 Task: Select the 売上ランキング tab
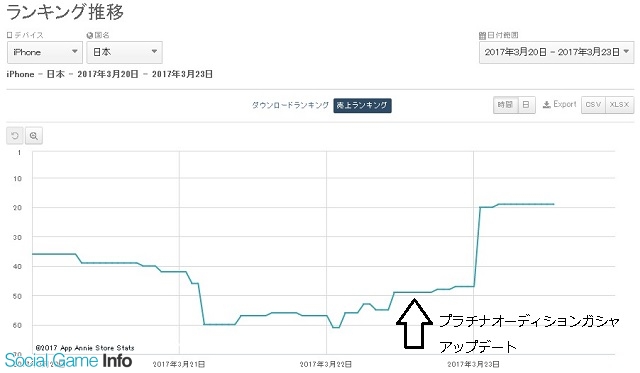coord(362,105)
